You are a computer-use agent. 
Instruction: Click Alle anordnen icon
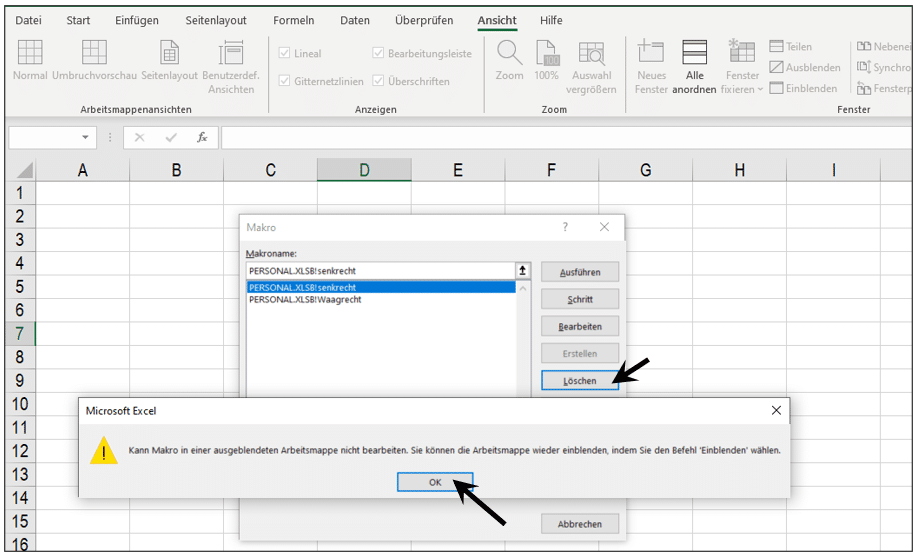695,53
